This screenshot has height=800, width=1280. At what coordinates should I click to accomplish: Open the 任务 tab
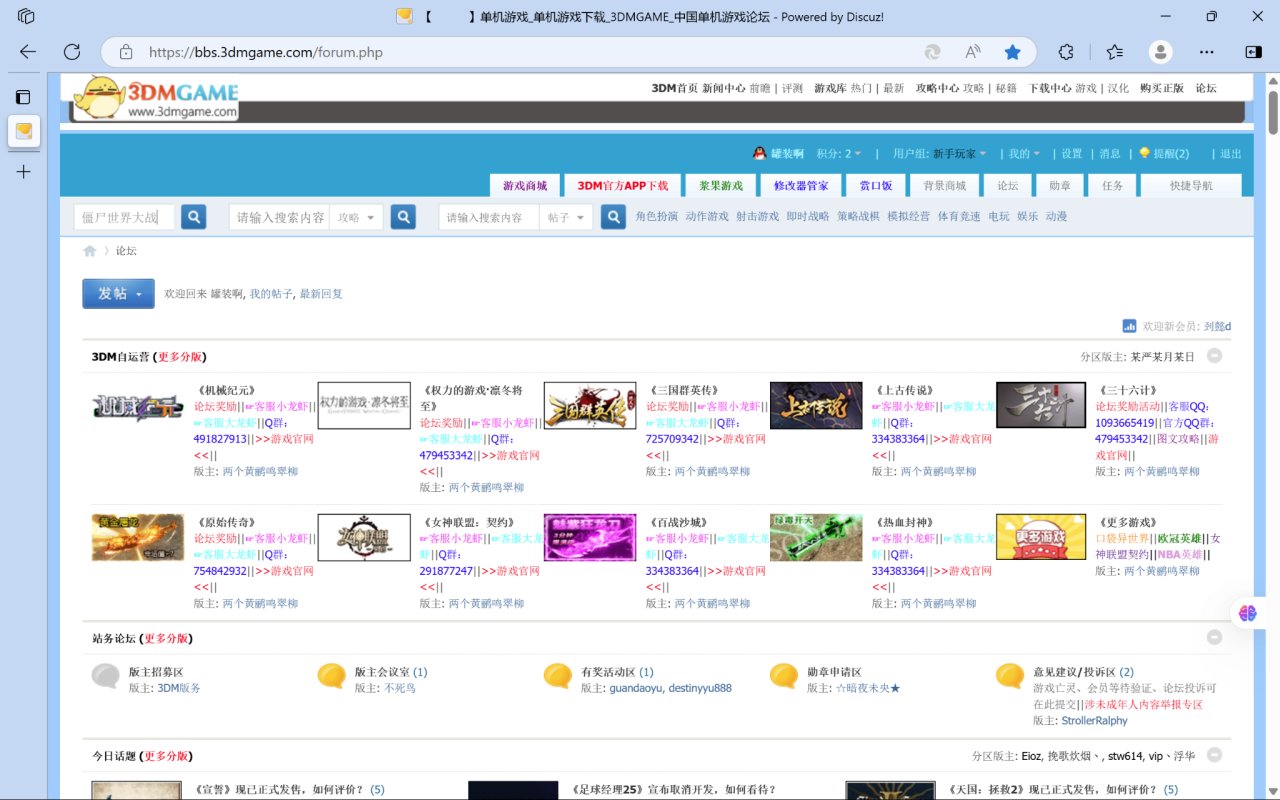click(1113, 185)
